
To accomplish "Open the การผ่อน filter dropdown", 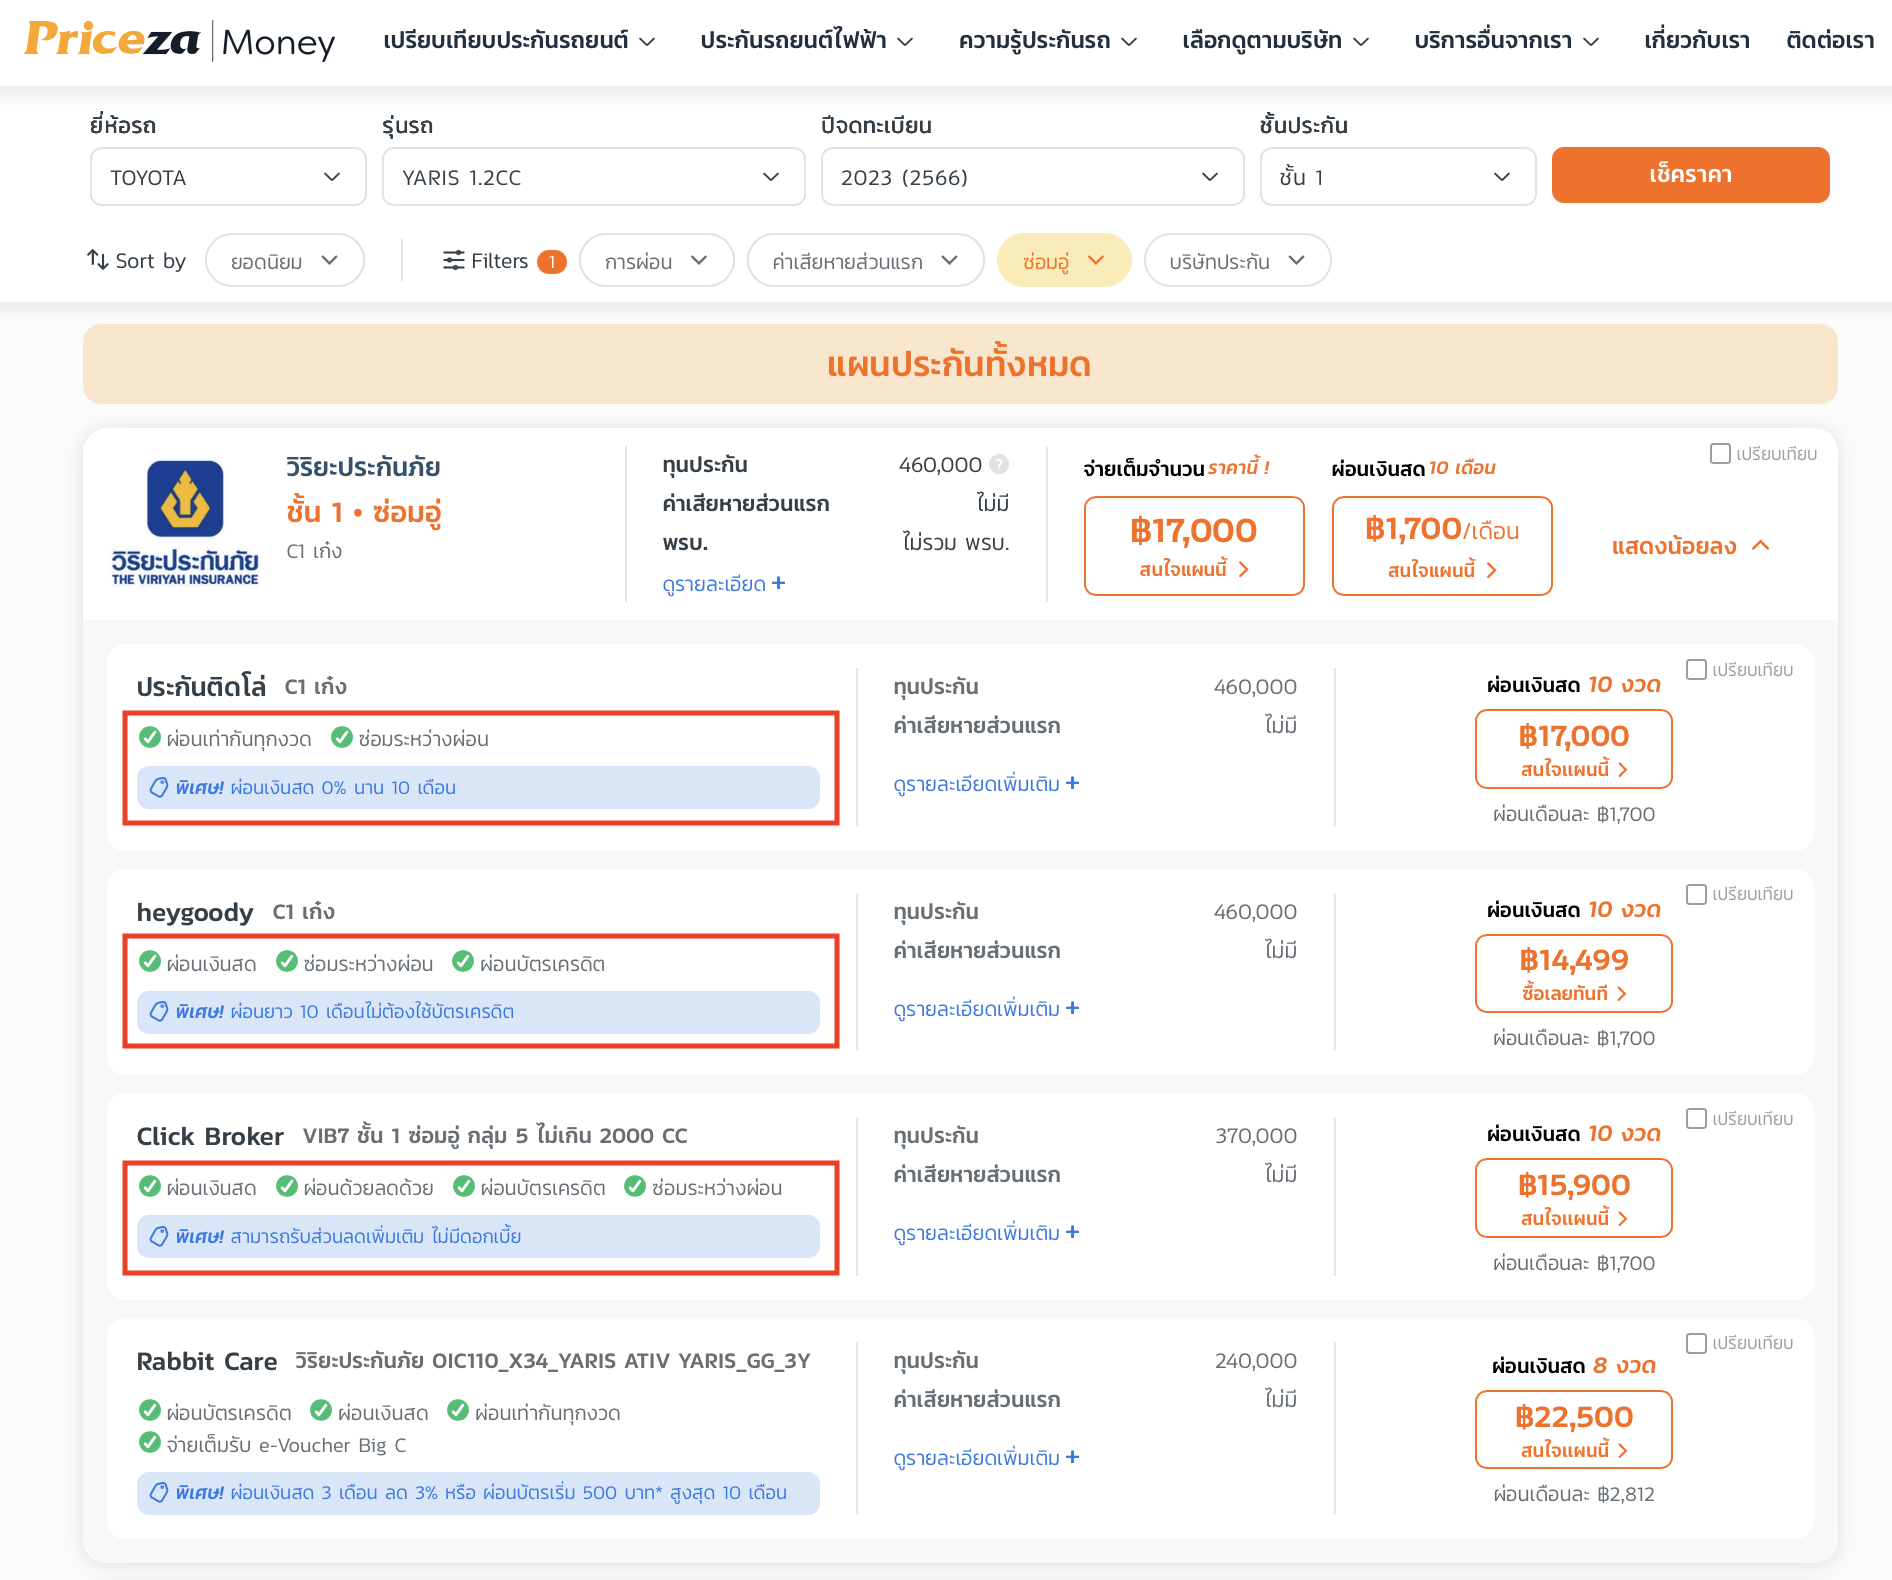I will coord(656,261).
